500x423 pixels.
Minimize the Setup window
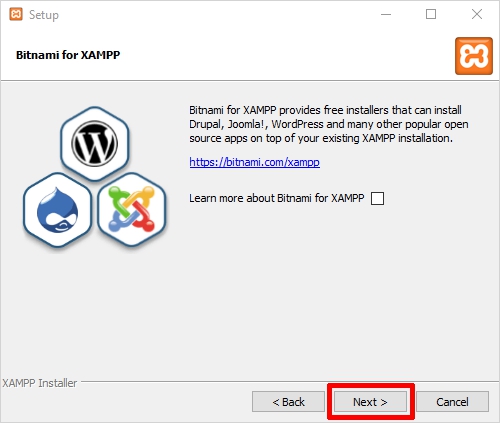(x=386, y=14)
